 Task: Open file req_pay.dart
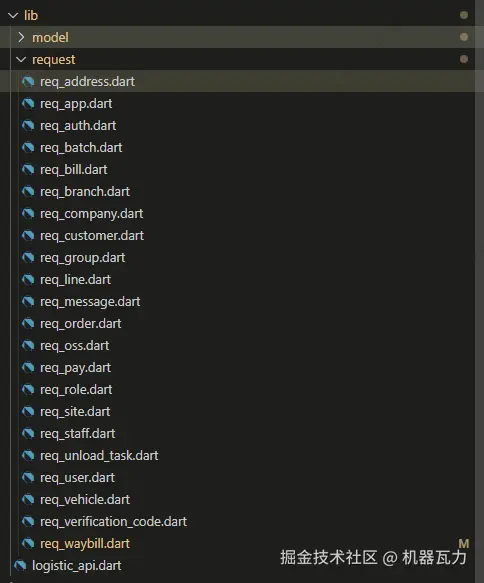[75, 368]
